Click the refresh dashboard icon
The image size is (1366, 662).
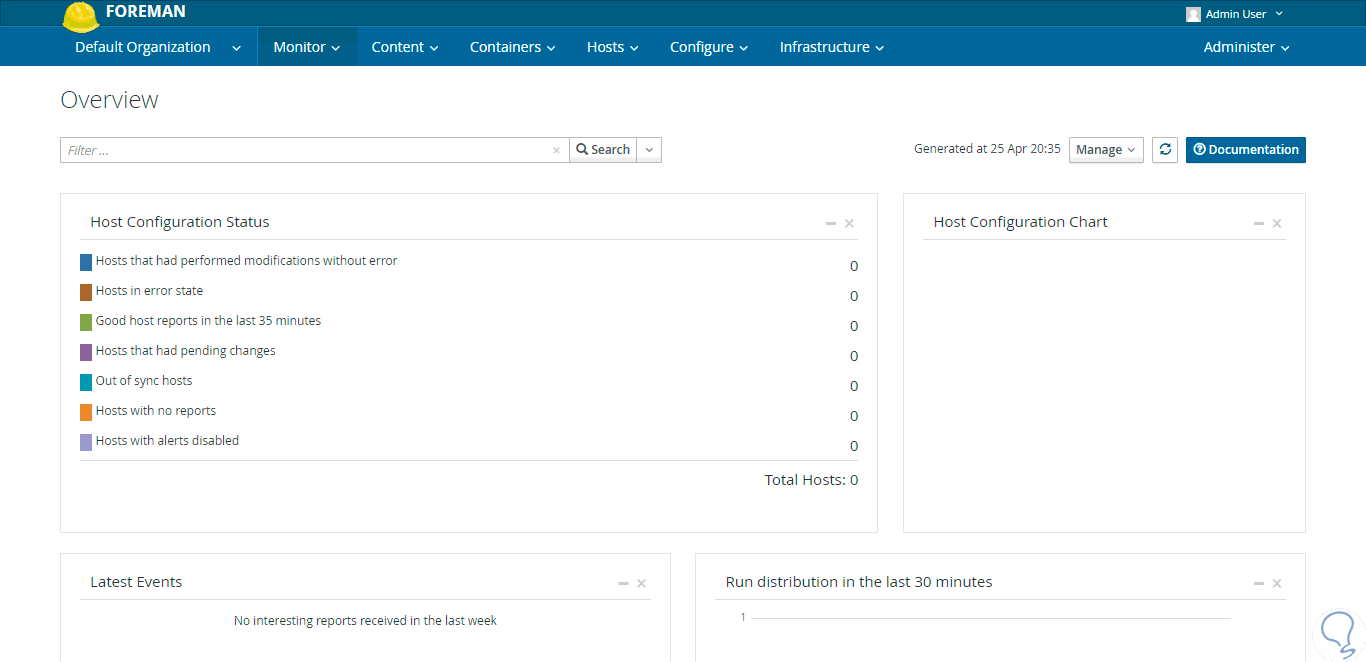(x=1165, y=150)
